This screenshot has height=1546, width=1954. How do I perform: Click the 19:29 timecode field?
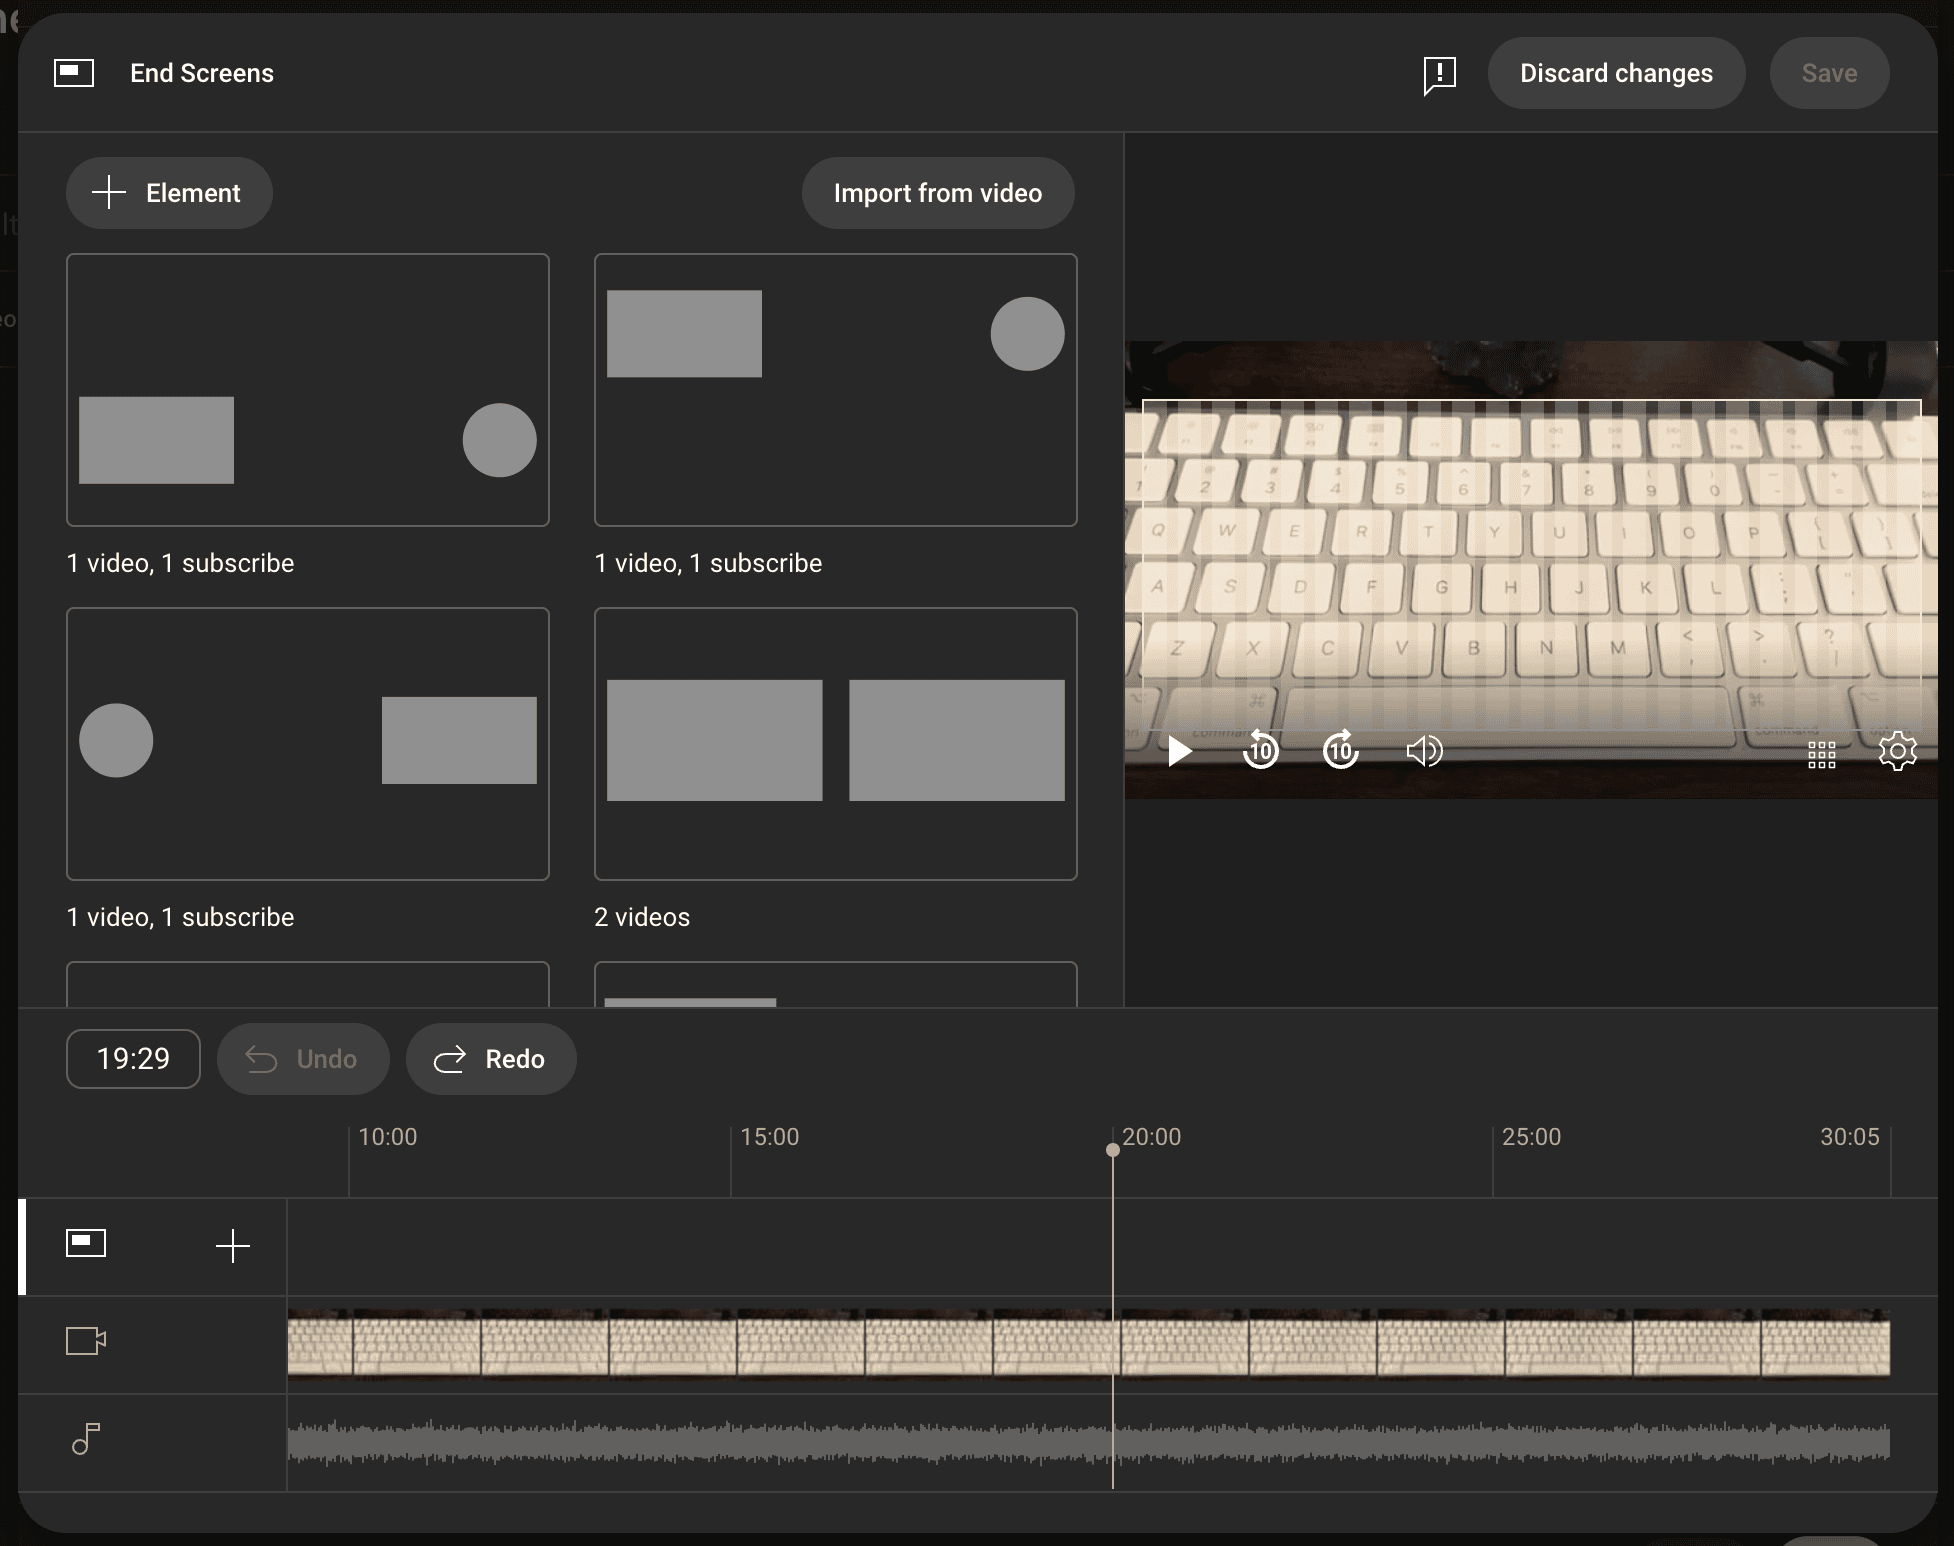133,1059
